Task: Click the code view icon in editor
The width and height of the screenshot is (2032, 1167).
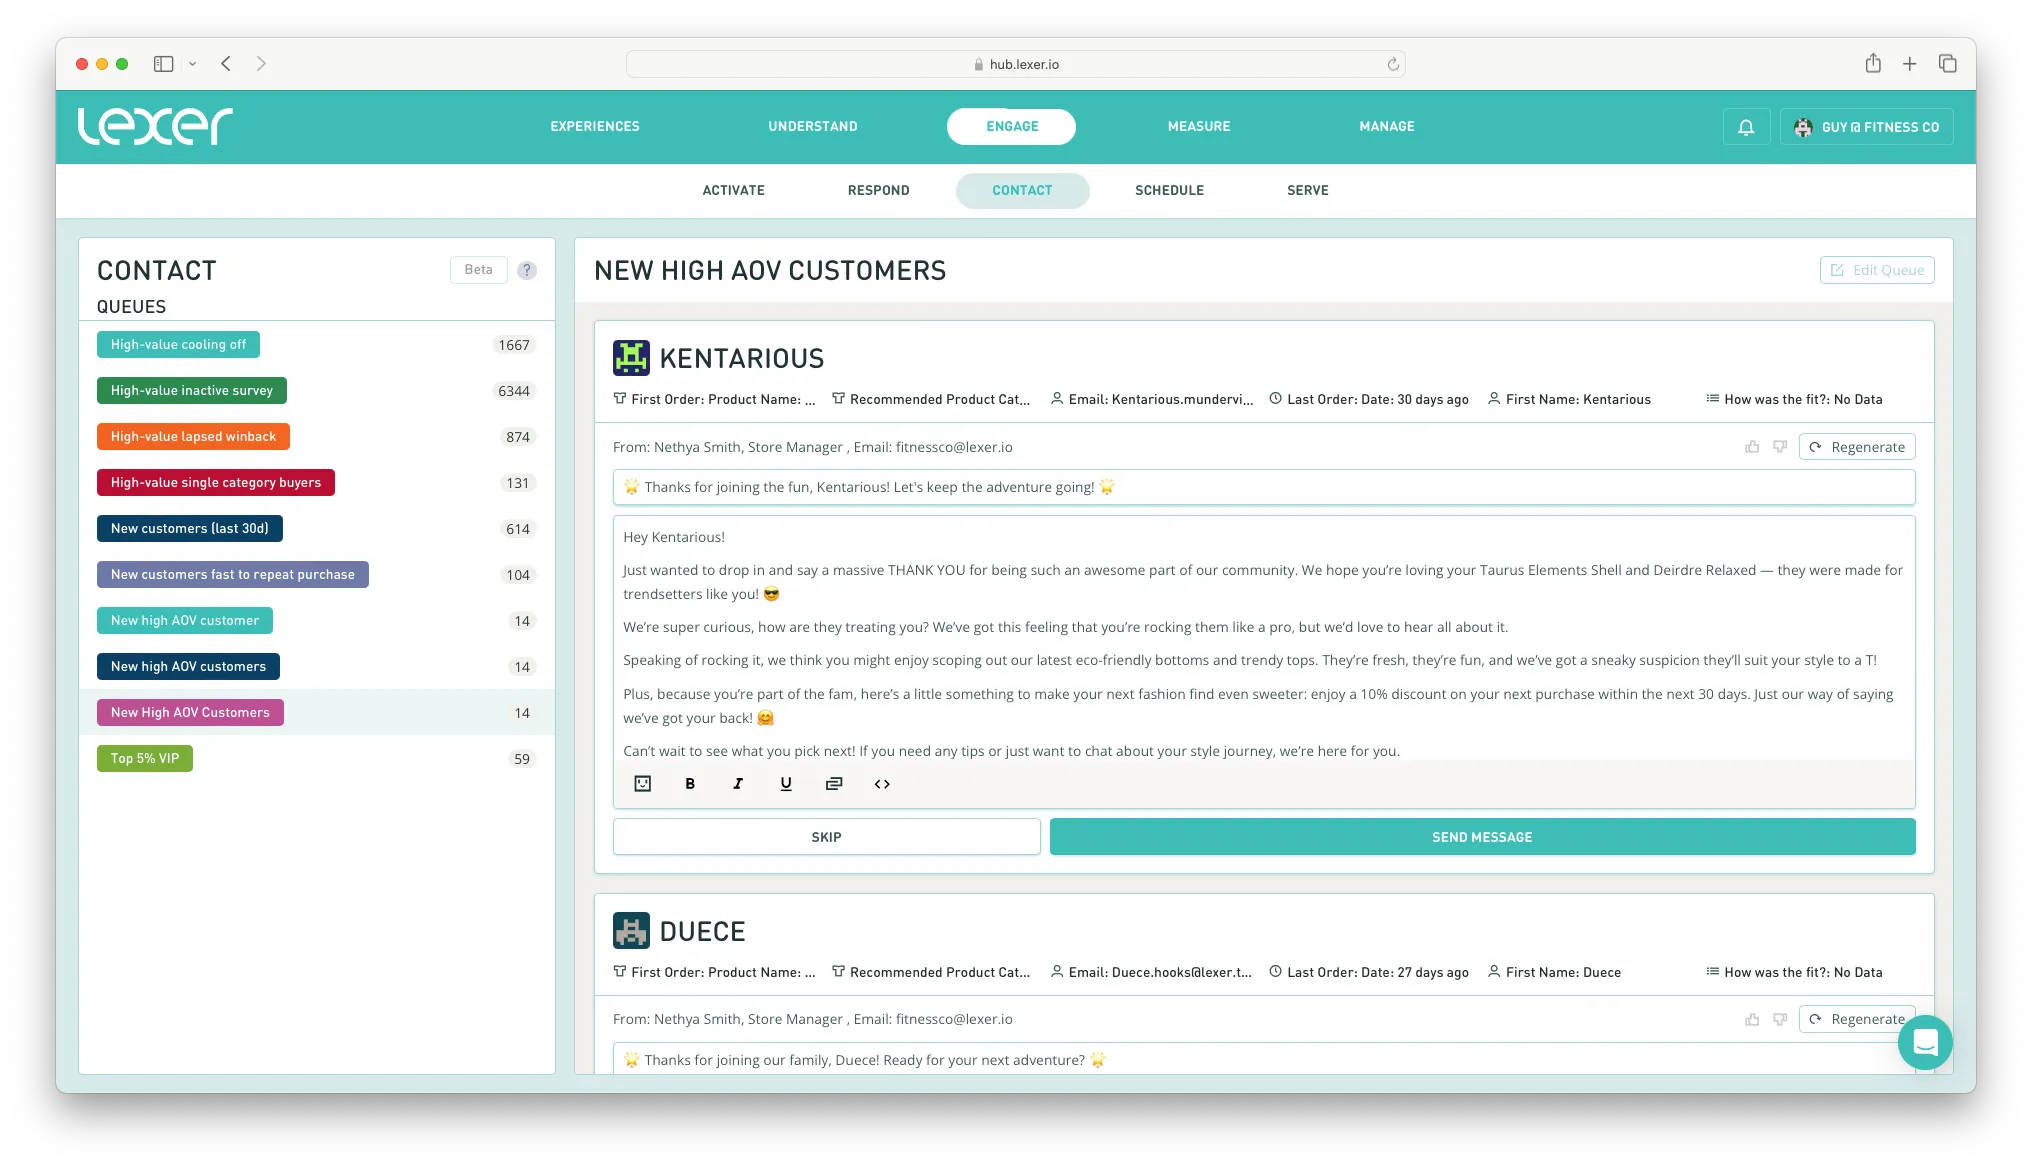Action: [882, 784]
